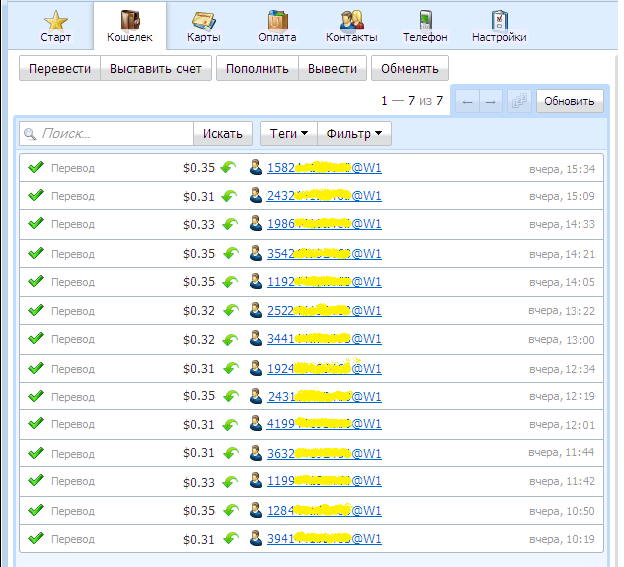This screenshot has height=567, width=624.
Task: Click the Телефон mobile phone icon
Action: pos(425,20)
